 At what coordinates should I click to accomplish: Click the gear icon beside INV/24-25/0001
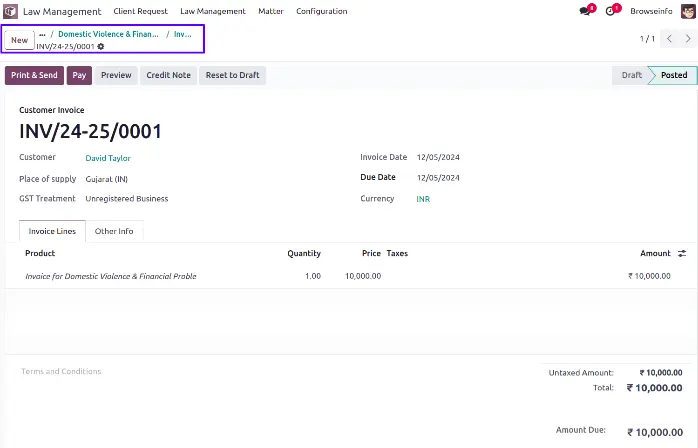(x=100, y=47)
